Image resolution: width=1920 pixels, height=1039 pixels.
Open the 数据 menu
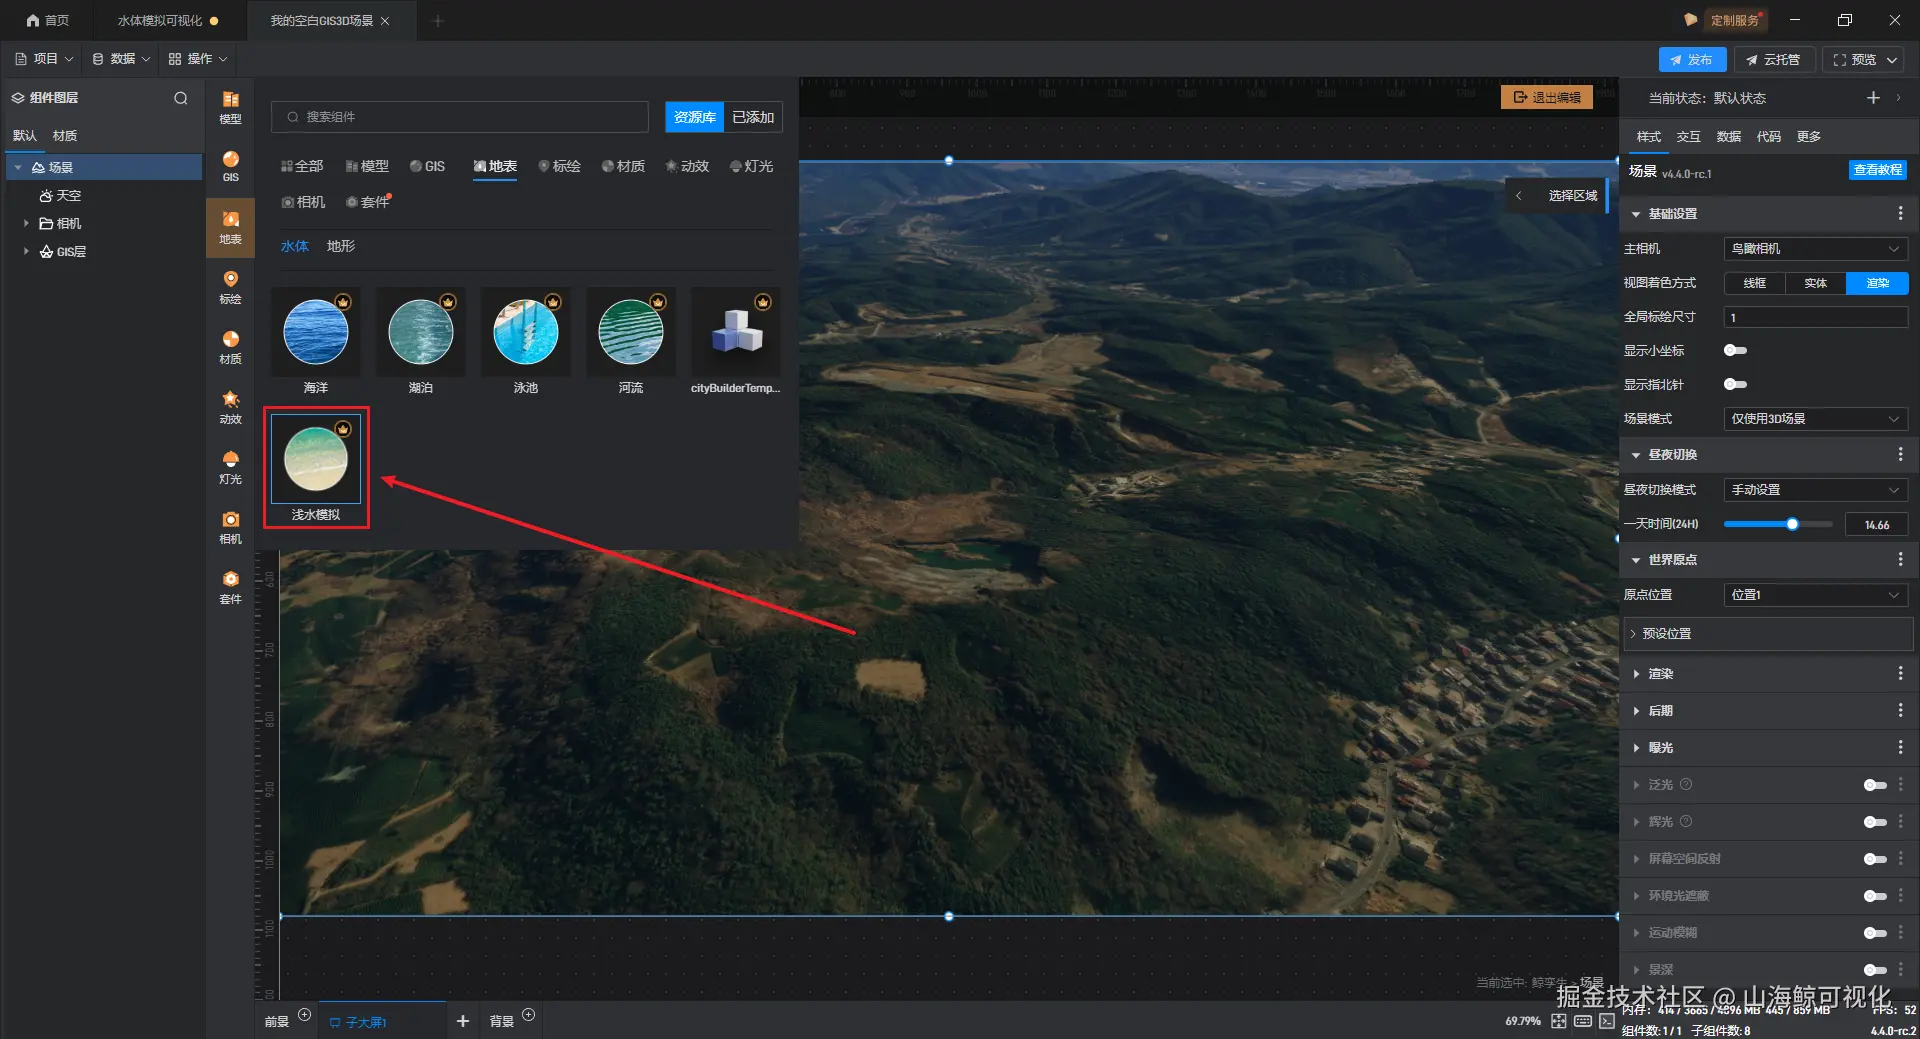click(121, 59)
